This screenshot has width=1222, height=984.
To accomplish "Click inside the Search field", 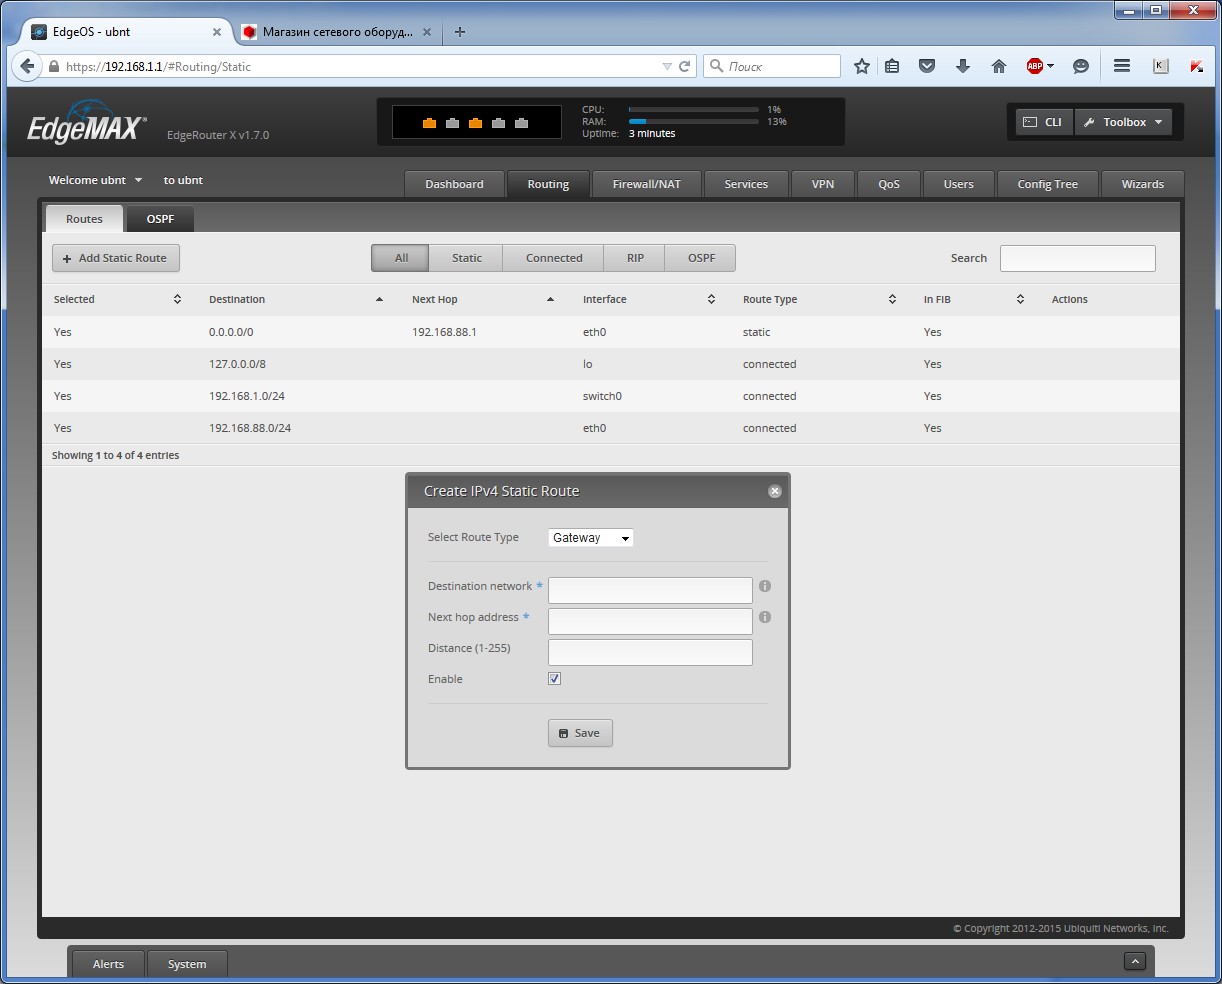I will 1077,257.
